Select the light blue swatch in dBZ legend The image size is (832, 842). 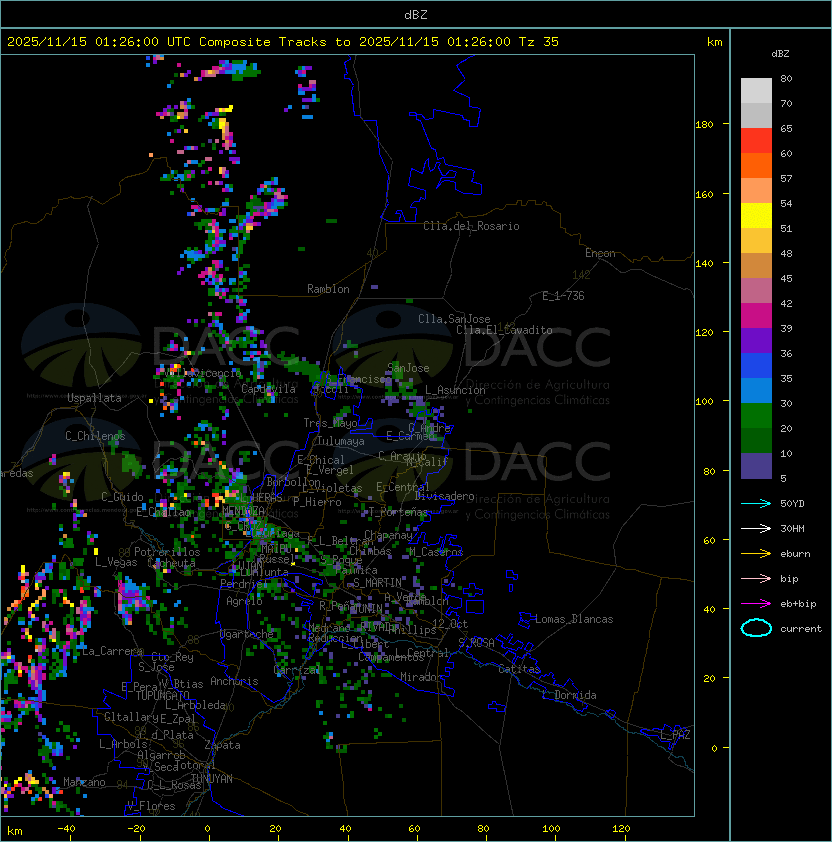pos(756,390)
